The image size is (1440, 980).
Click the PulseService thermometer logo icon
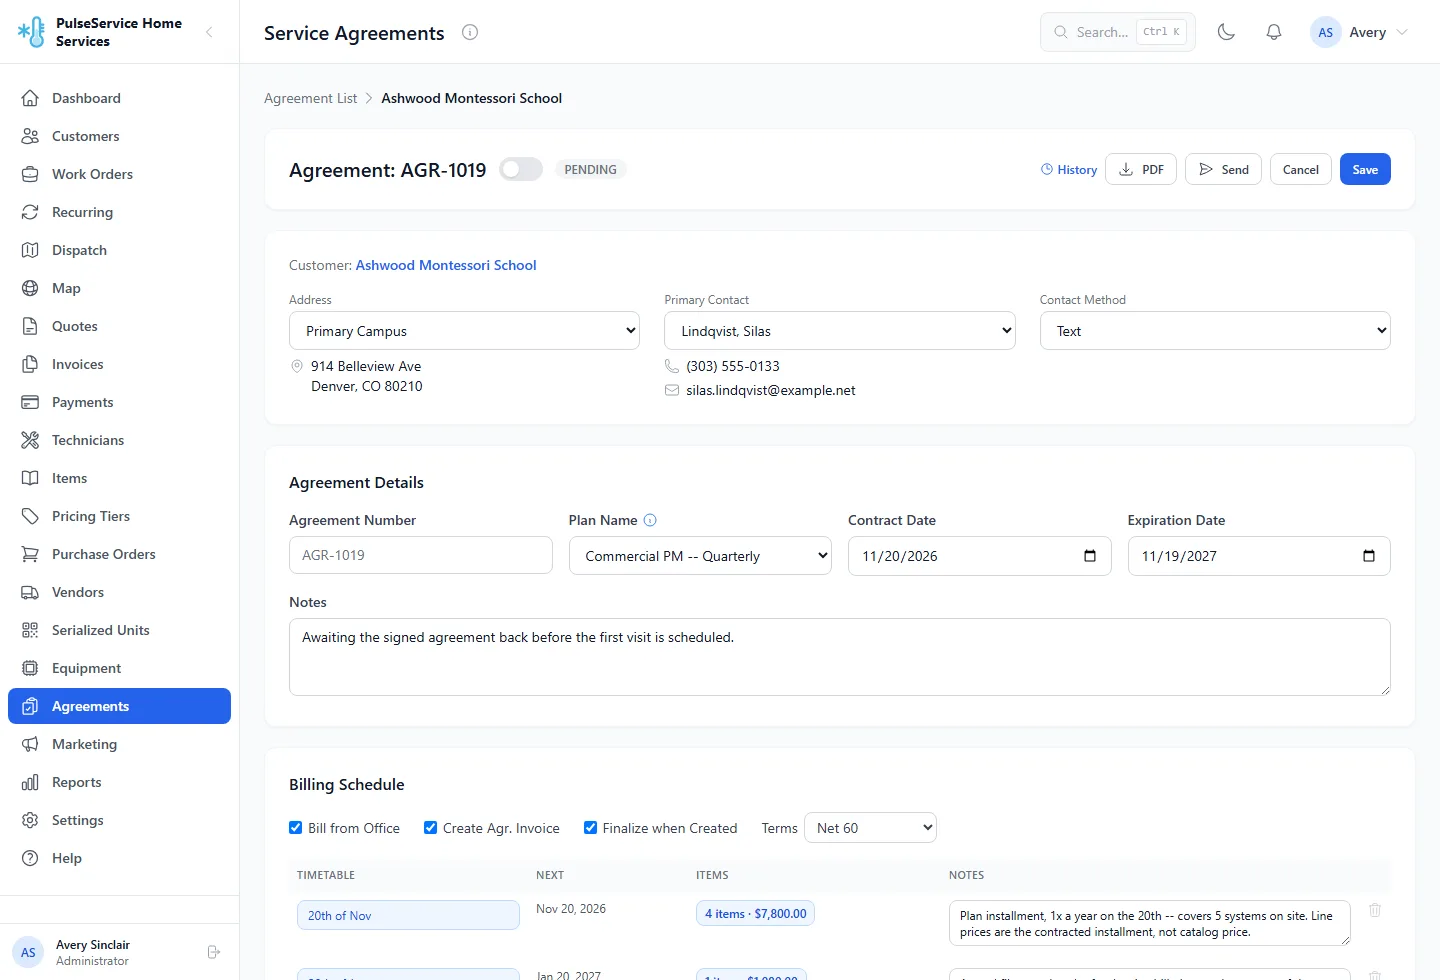[31, 32]
